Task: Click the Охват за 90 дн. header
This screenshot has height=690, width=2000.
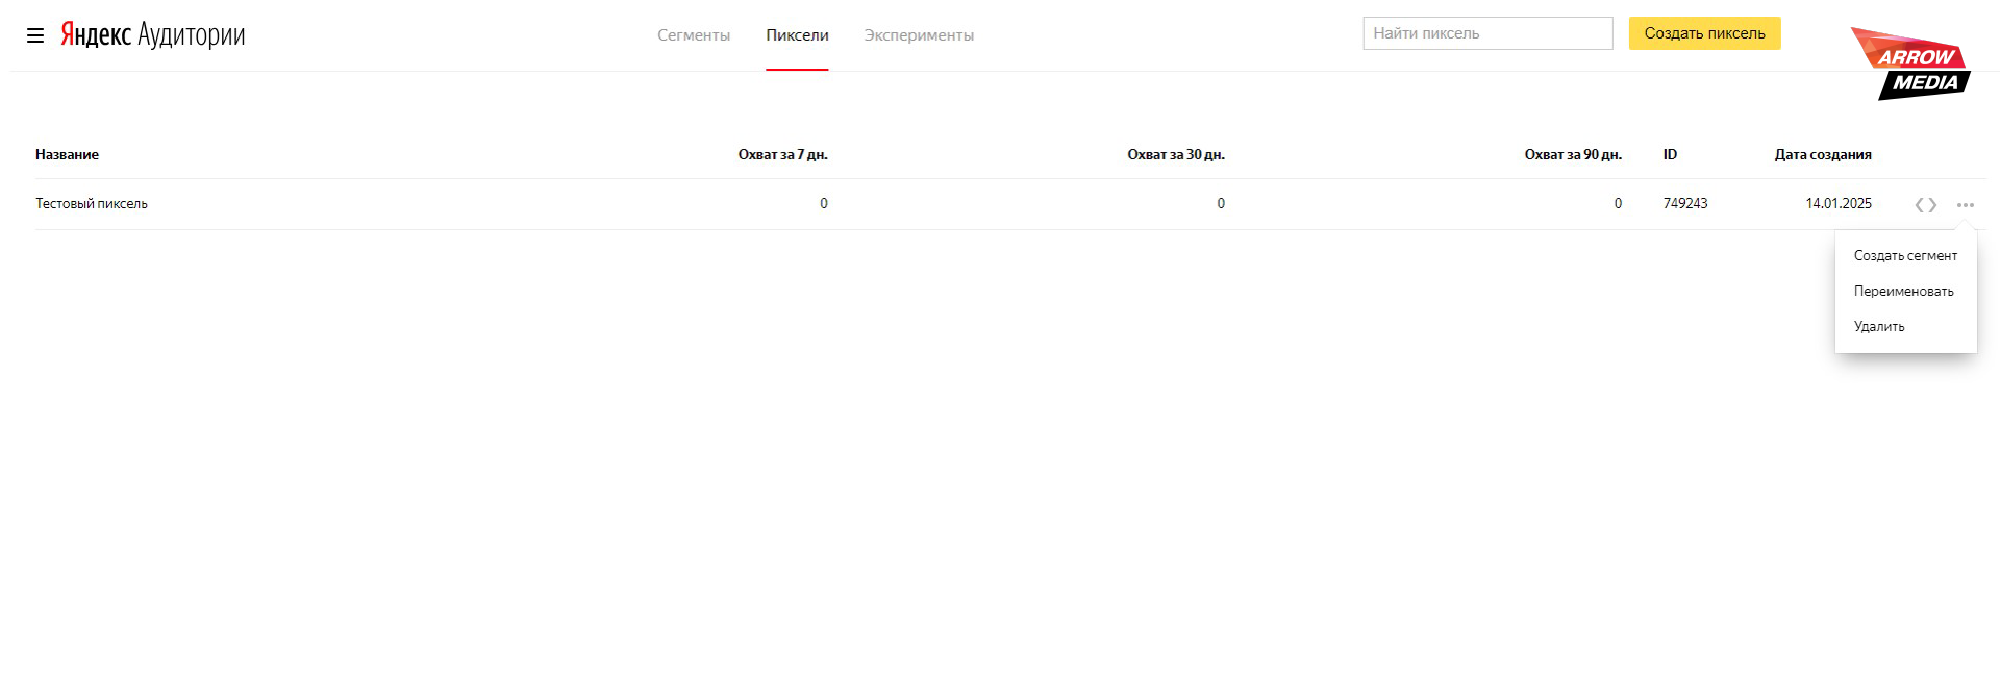Action: [x=1573, y=154]
